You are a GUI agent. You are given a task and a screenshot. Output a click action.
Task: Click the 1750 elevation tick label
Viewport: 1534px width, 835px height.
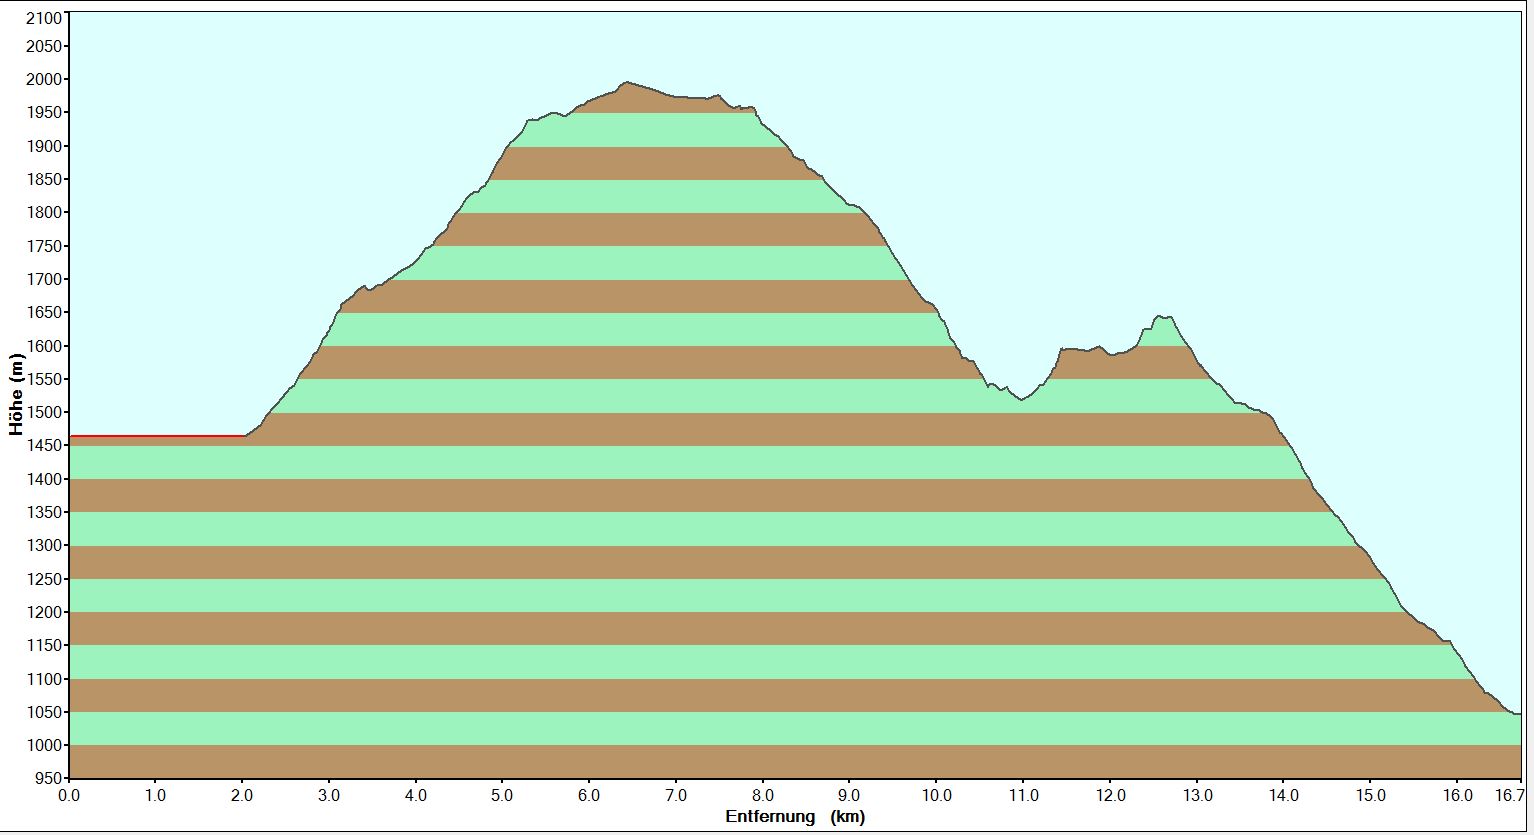(44, 246)
